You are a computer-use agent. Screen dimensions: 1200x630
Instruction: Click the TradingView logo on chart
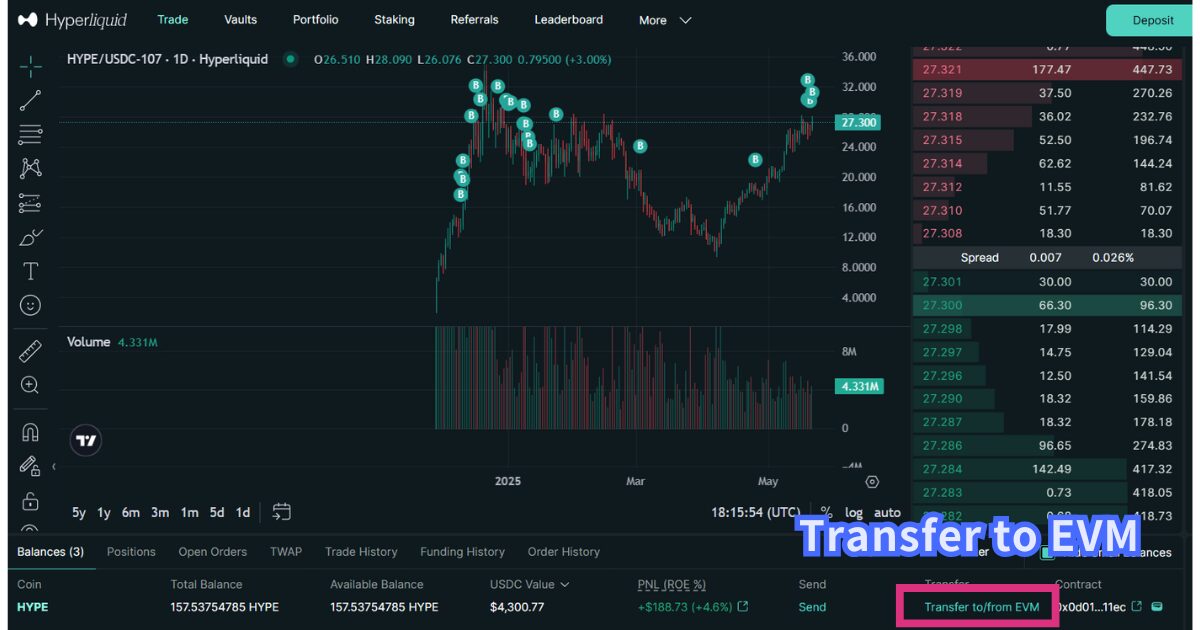pos(86,441)
